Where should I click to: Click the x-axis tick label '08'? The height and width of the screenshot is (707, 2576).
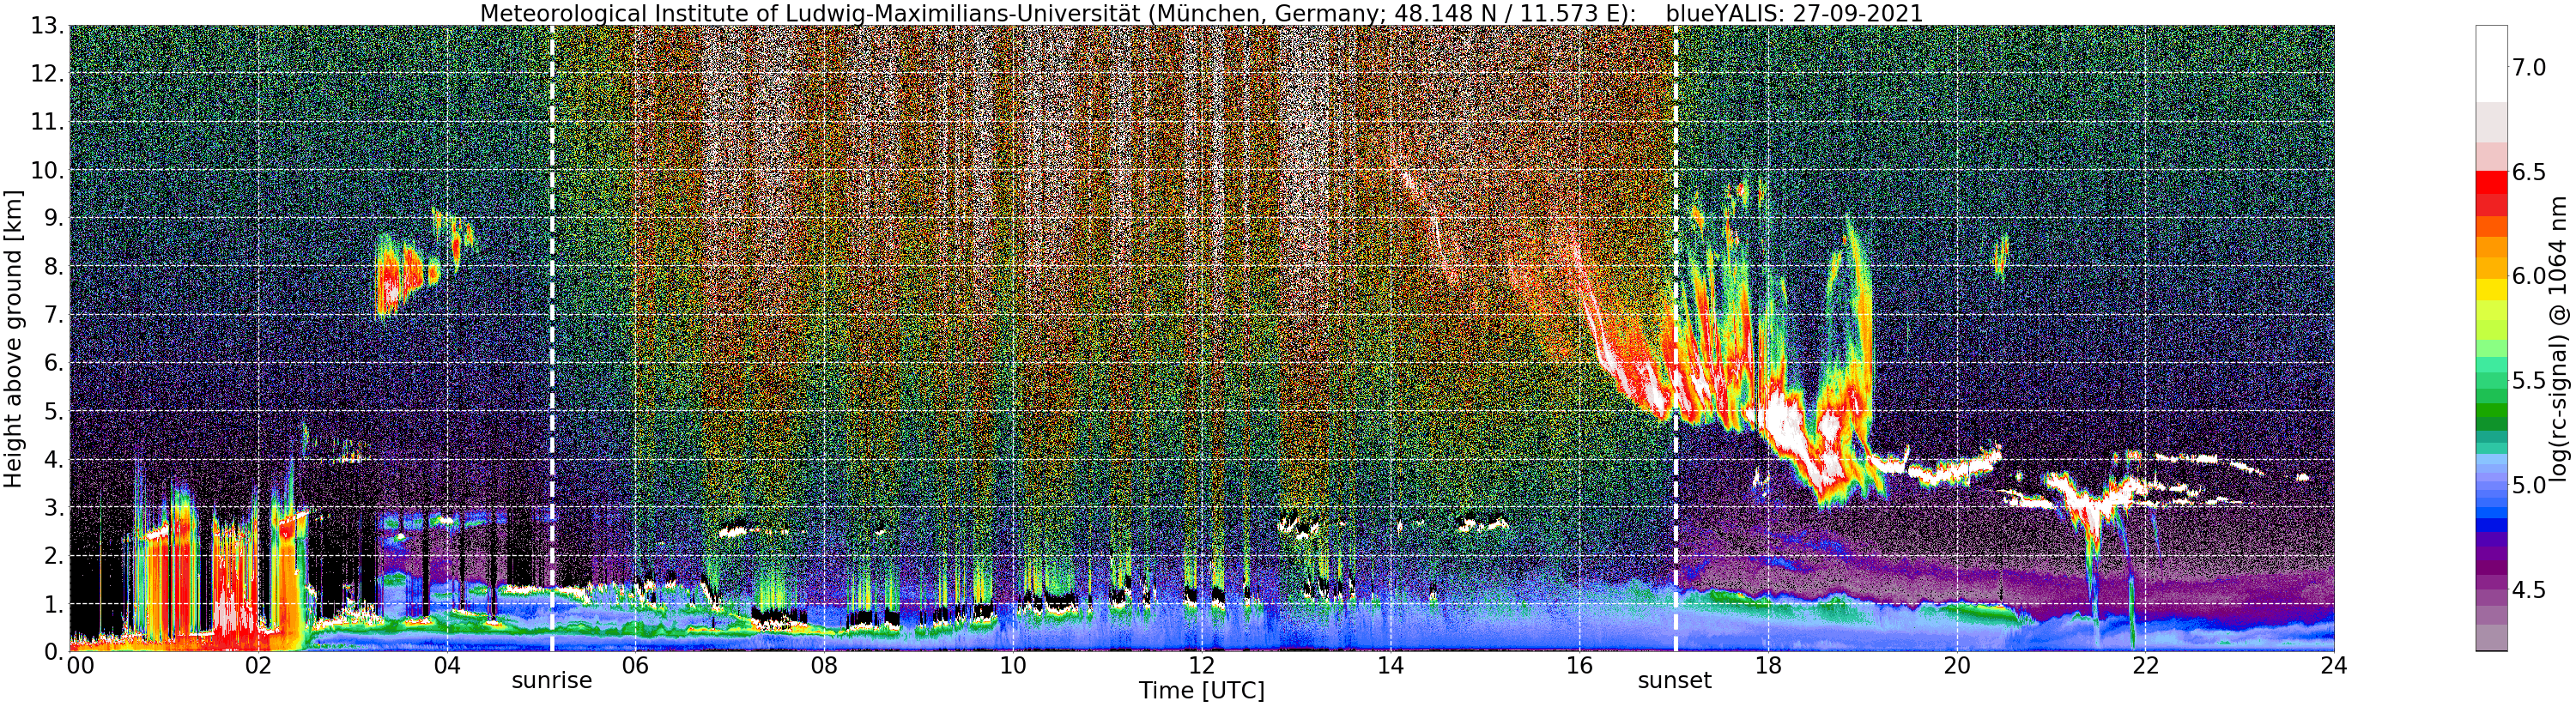point(824,666)
